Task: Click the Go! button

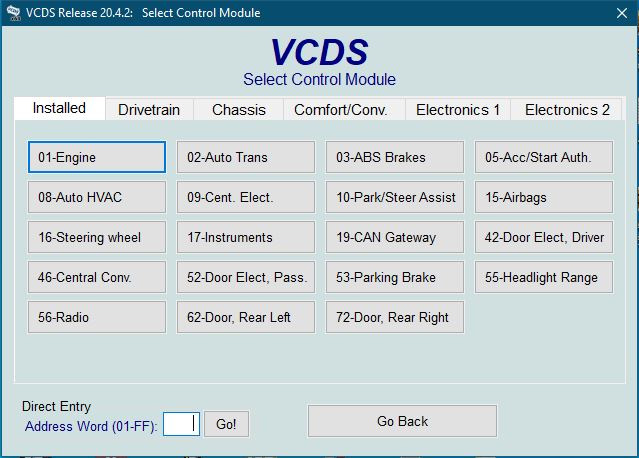Action: [226, 424]
